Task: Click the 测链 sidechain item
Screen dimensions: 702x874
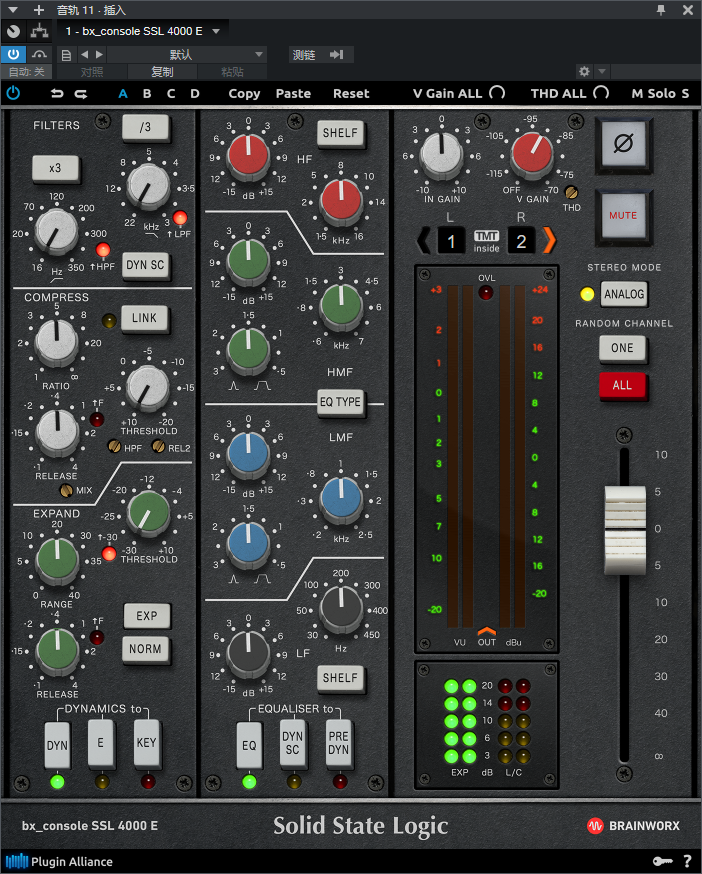Action: coord(304,55)
